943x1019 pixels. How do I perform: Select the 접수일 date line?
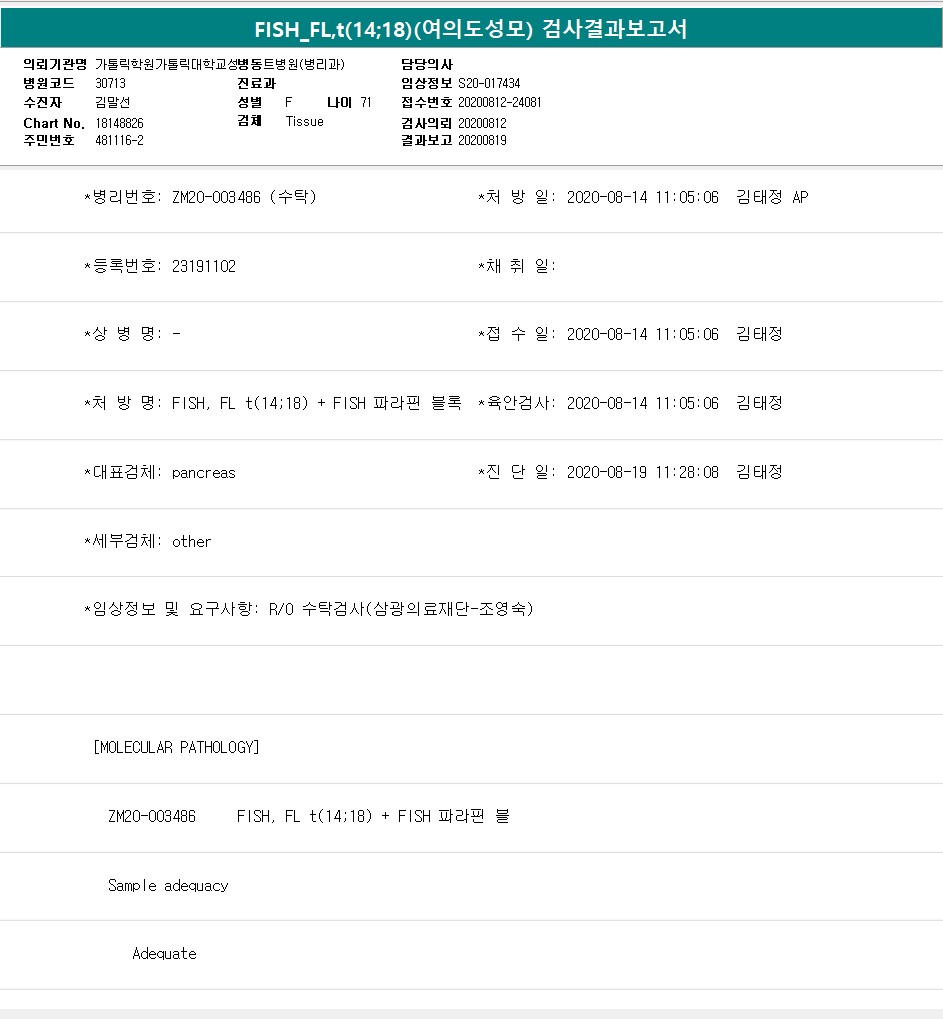(x=630, y=334)
